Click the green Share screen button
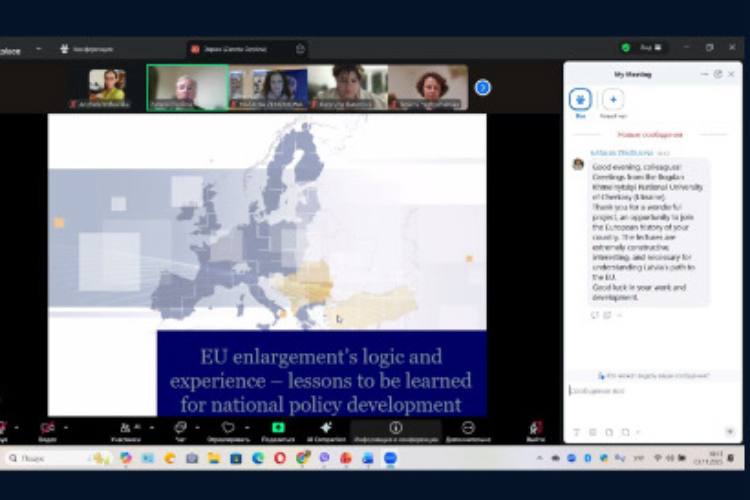The image size is (750, 500). tap(278, 427)
